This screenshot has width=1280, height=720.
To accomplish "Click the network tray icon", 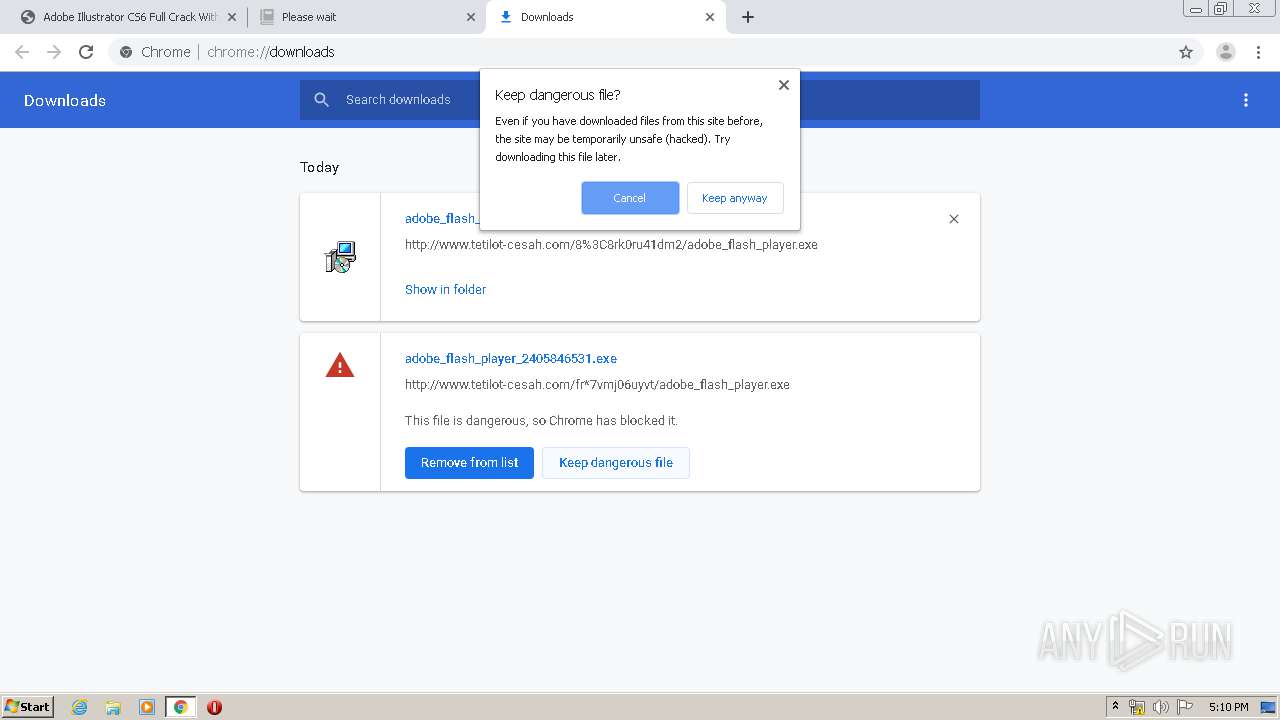I will (1137, 707).
